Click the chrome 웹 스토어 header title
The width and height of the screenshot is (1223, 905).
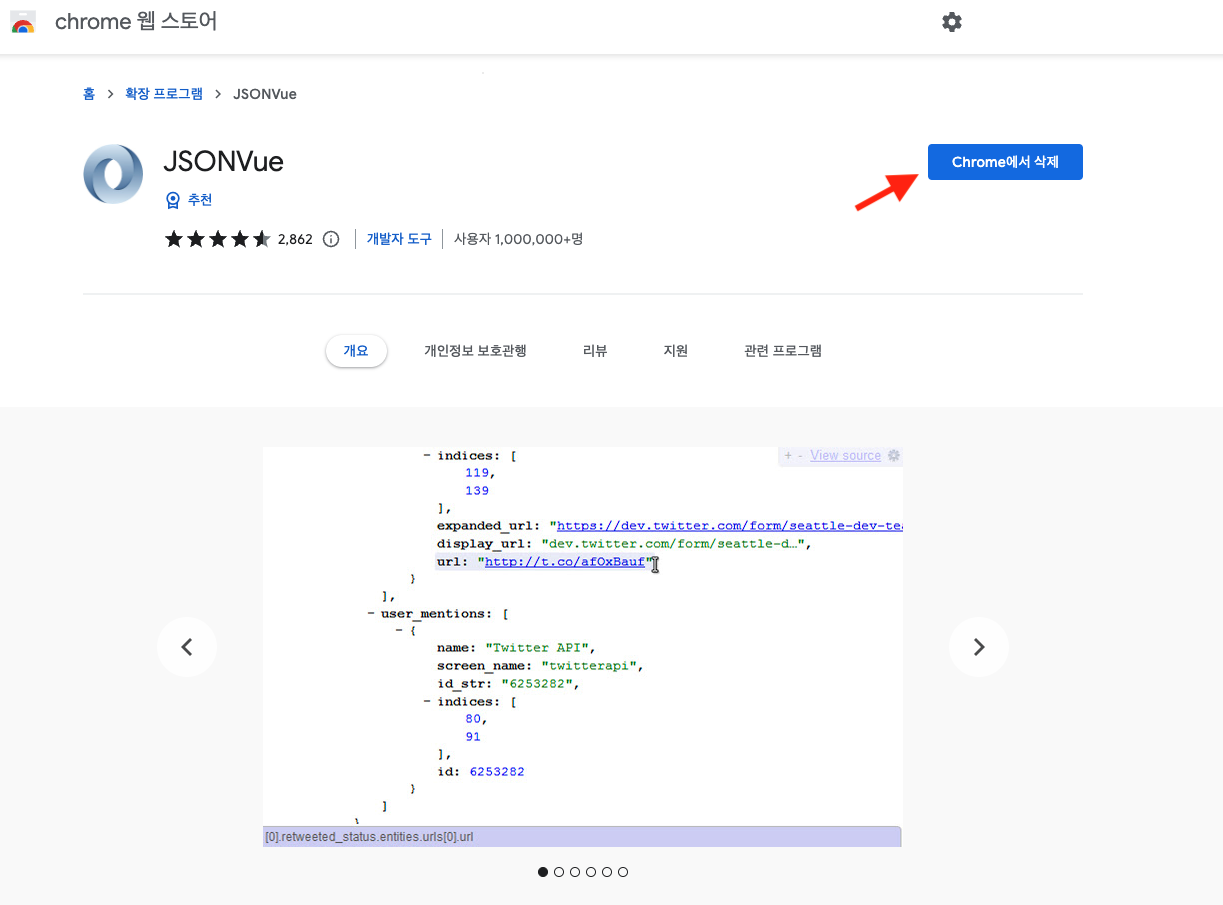click(x=136, y=21)
